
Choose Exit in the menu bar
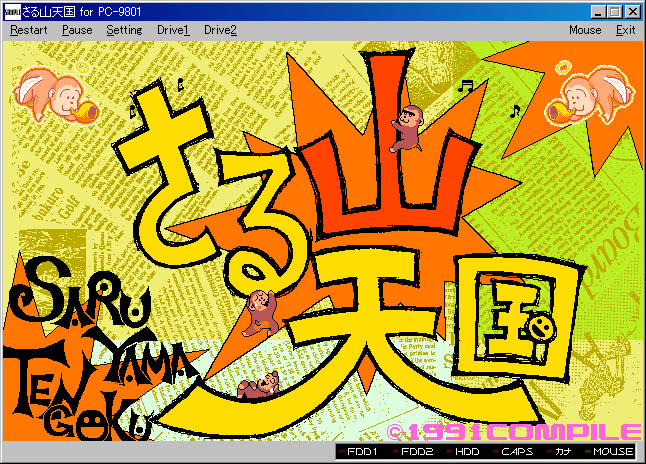tap(625, 30)
